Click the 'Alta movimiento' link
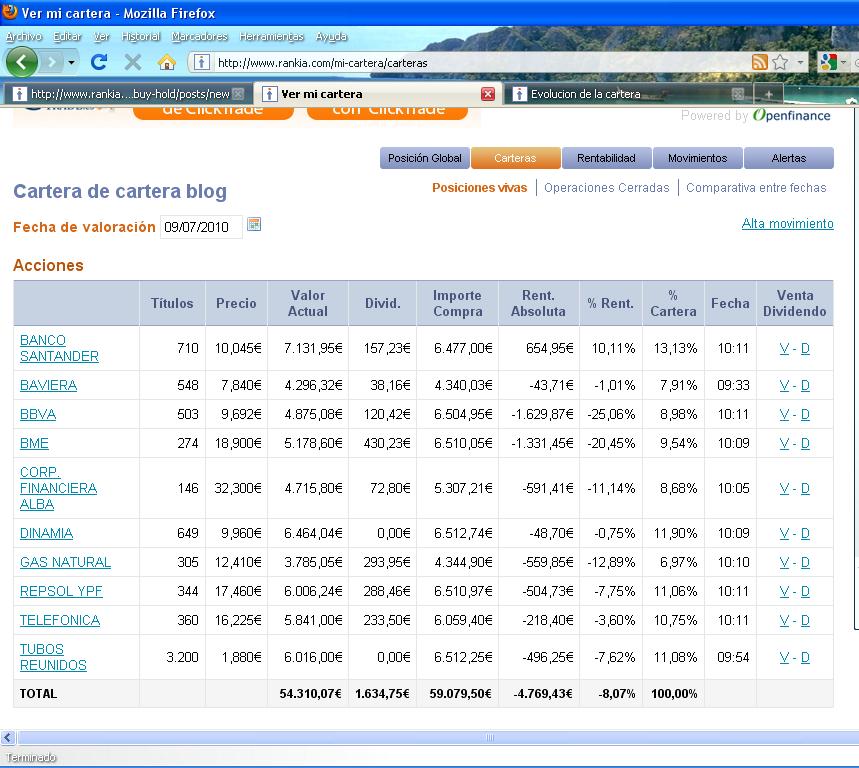This screenshot has height=768, width=859. click(787, 224)
